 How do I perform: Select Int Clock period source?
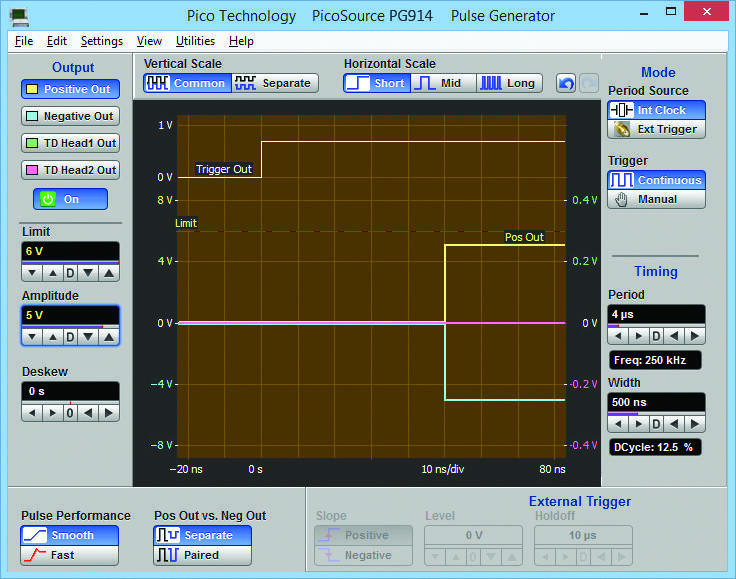click(656, 110)
